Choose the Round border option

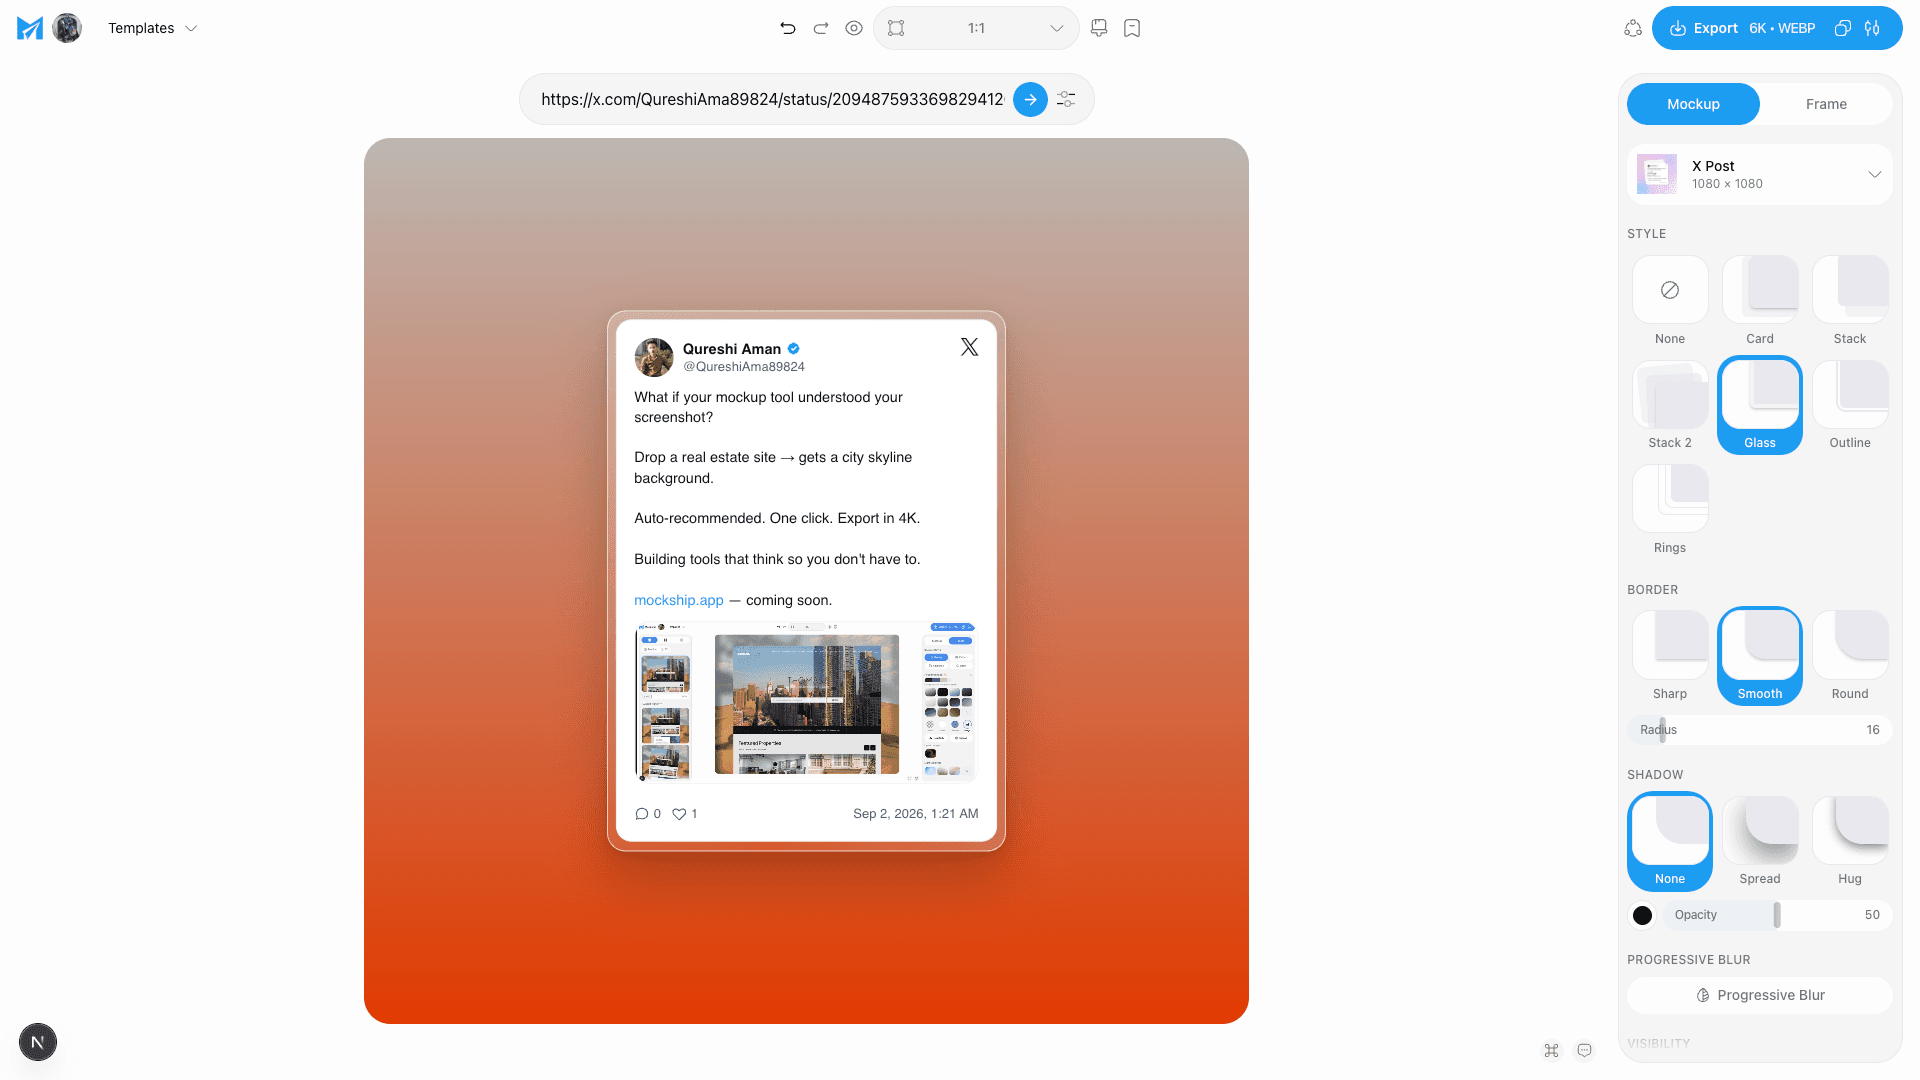coord(1850,656)
